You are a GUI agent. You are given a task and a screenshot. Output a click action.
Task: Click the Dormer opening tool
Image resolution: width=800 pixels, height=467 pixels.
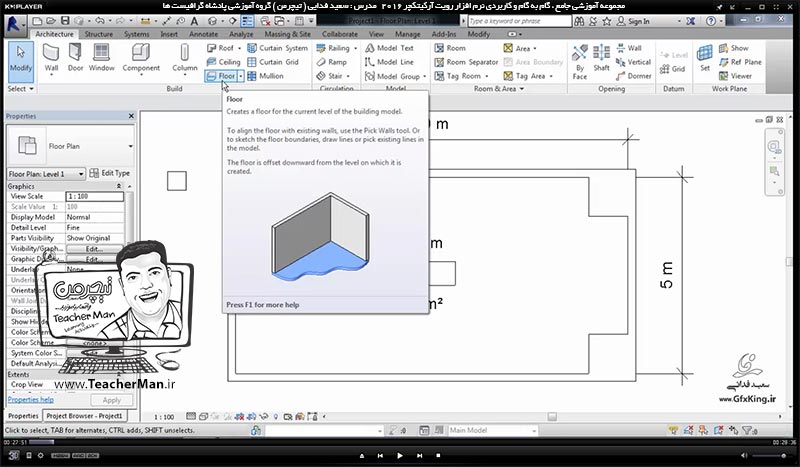[x=633, y=76]
